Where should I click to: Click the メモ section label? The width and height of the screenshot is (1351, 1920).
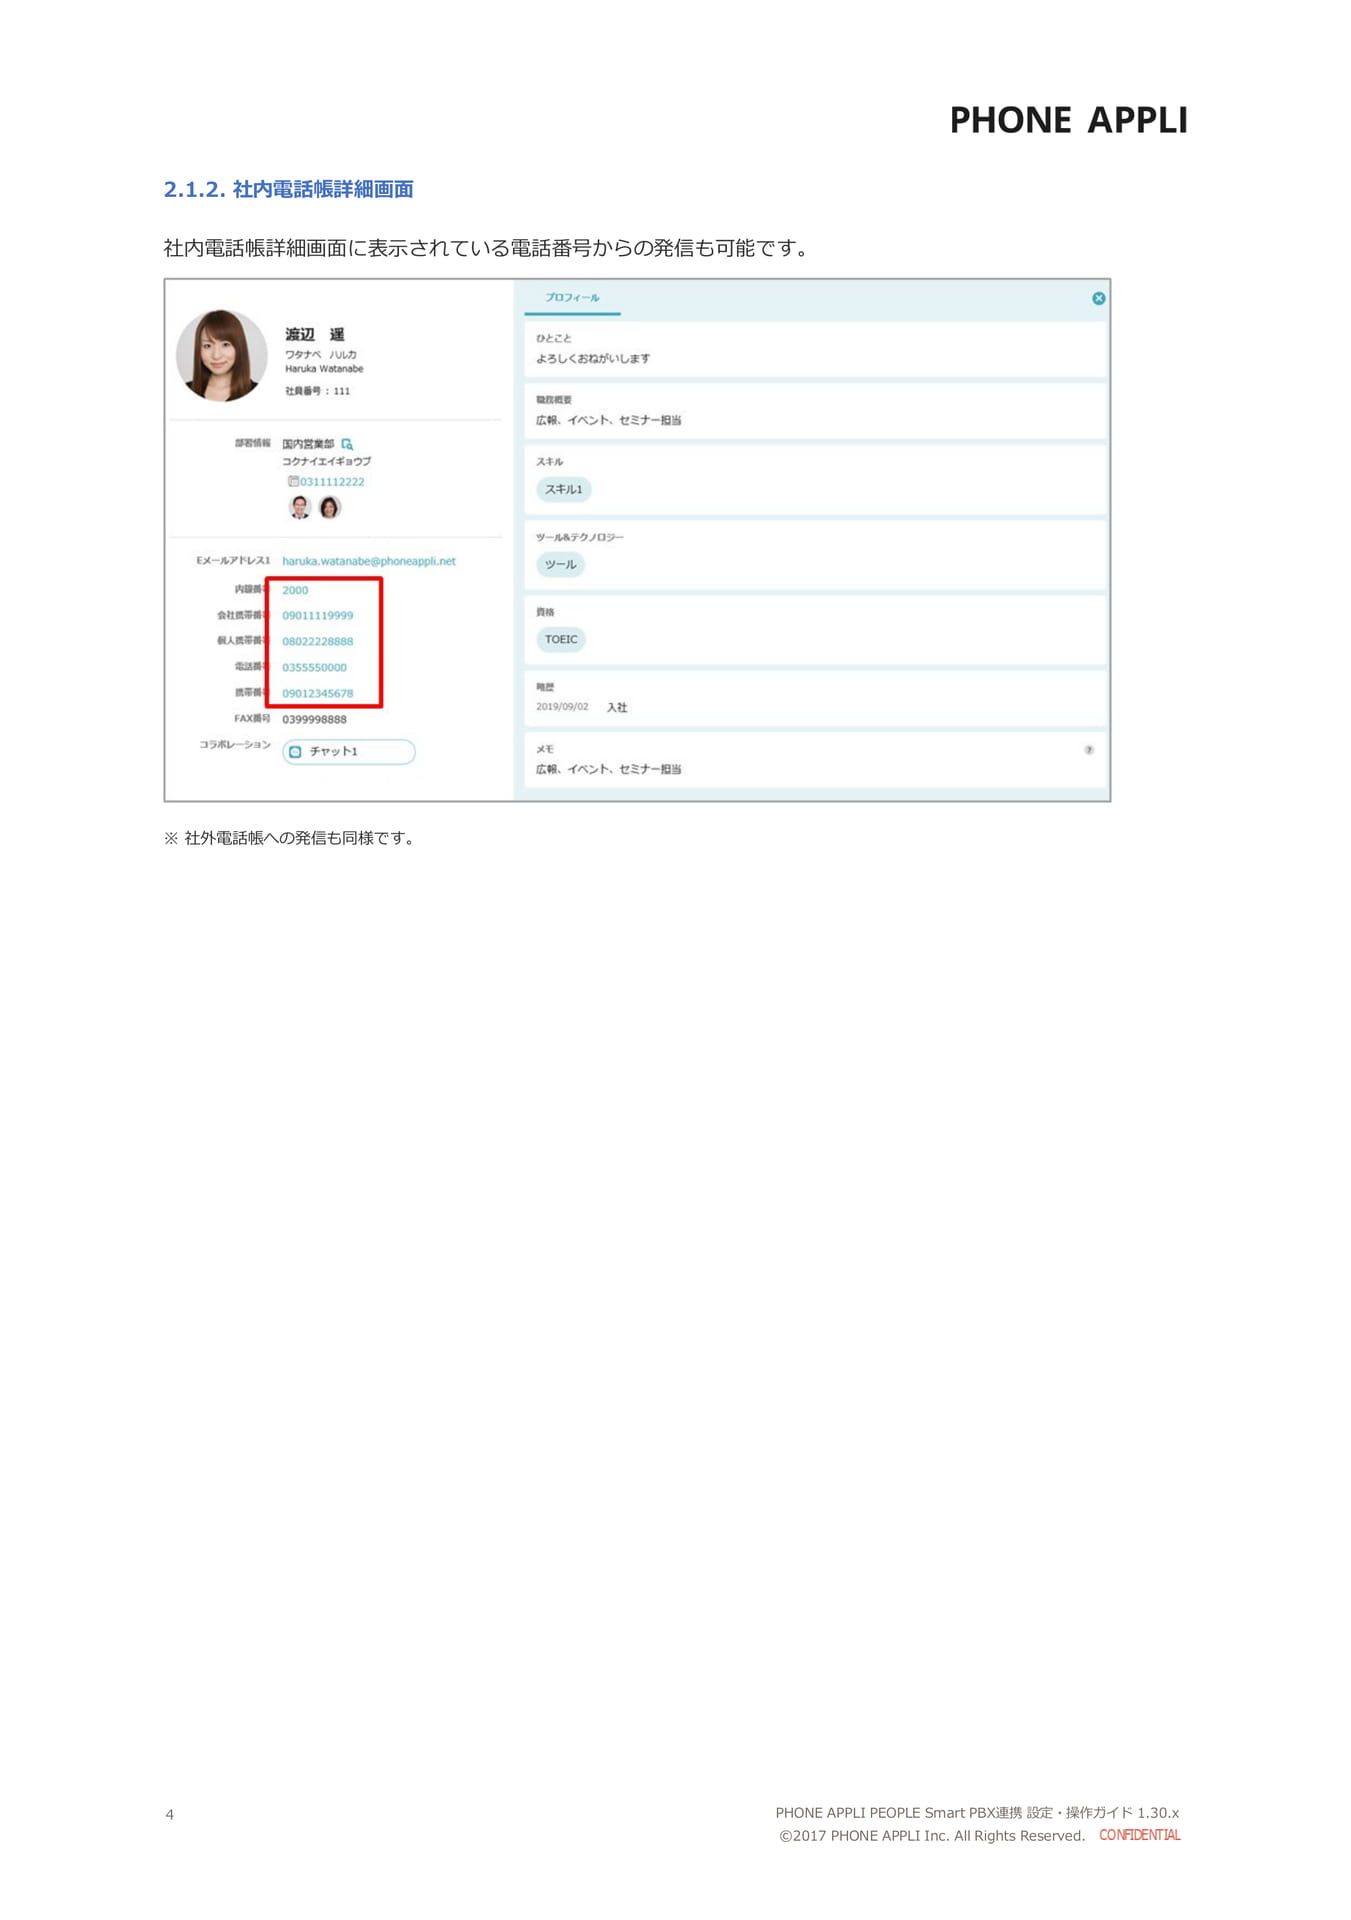tap(545, 749)
